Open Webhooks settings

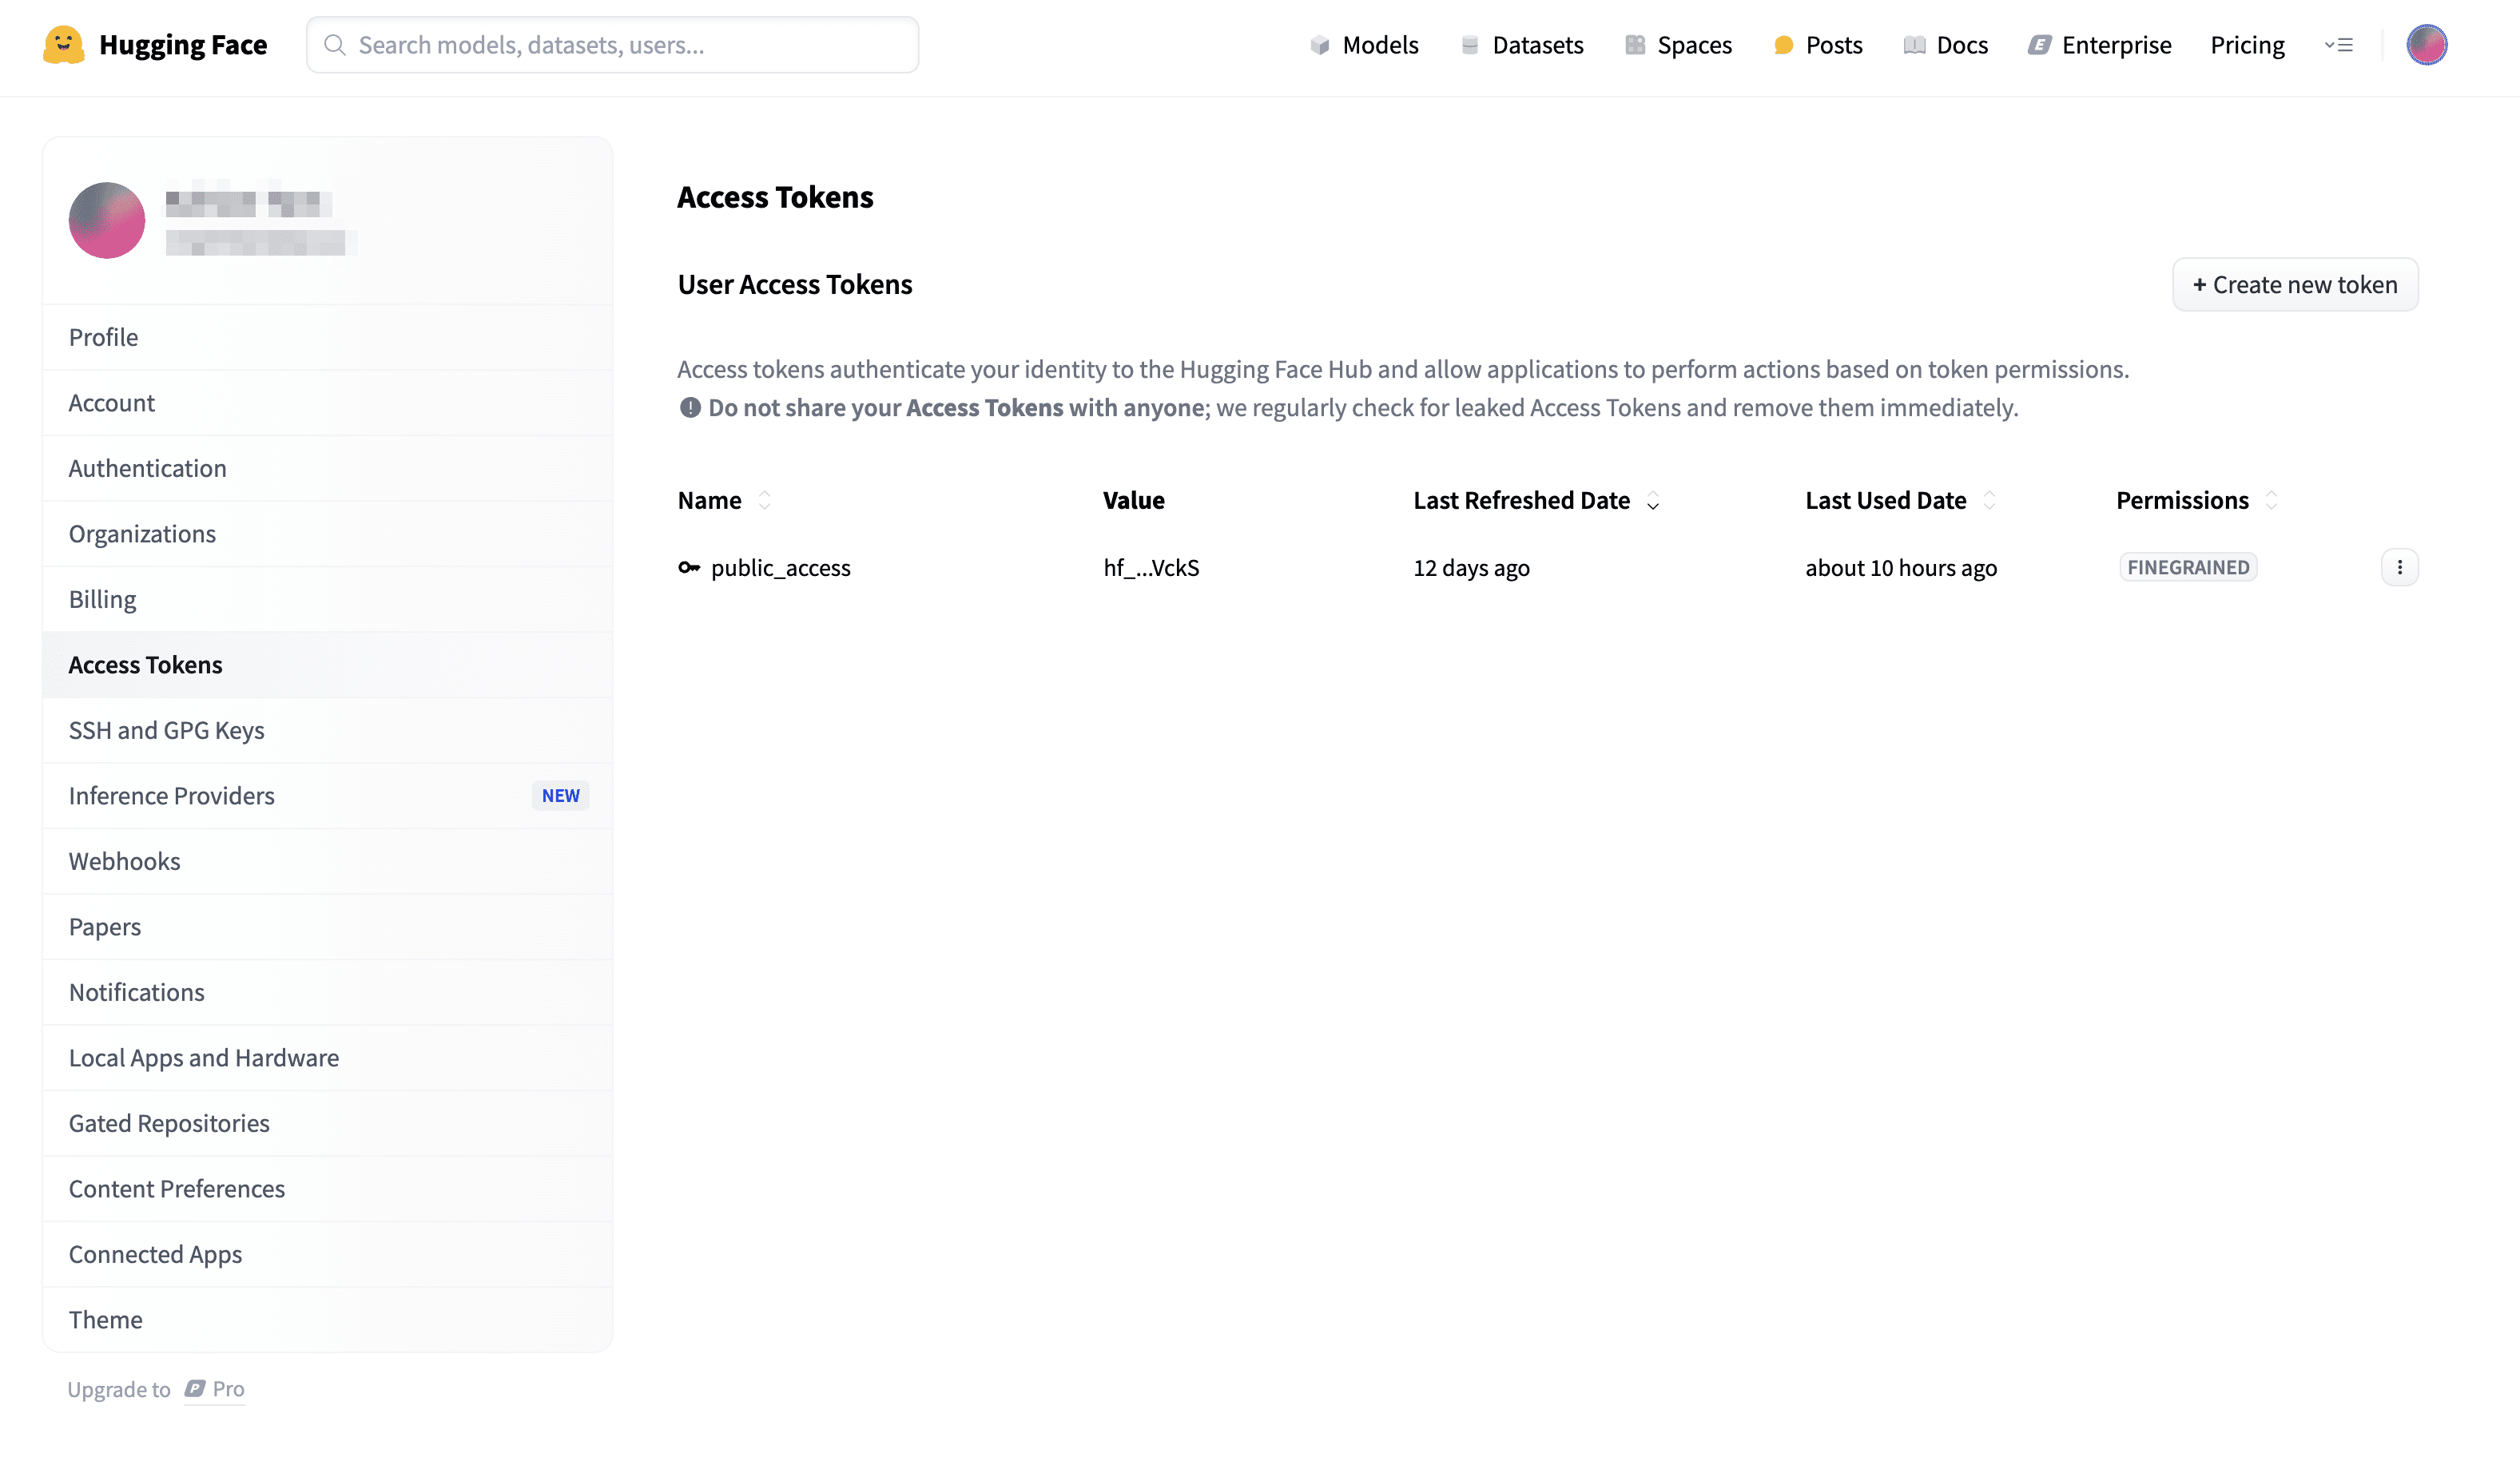click(327, 861)
